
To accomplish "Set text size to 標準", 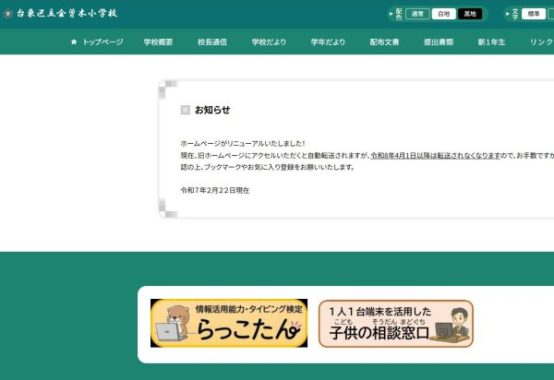I will coord(534,14).
